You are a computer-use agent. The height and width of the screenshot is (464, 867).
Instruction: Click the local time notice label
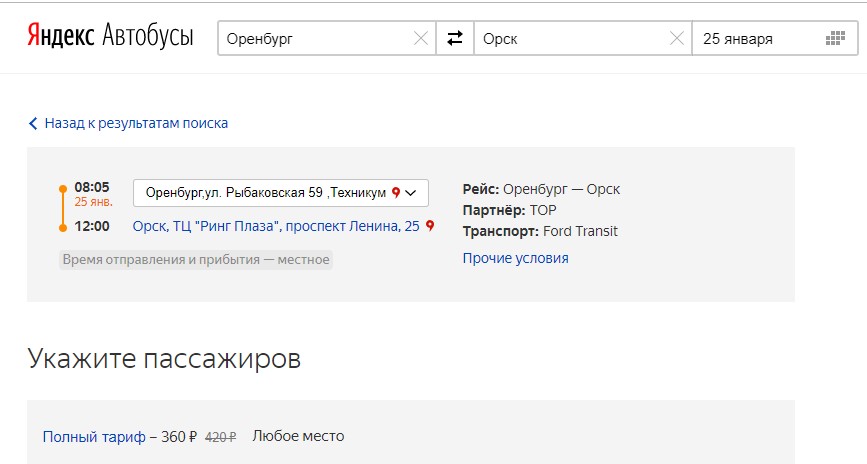pos(196,259)
